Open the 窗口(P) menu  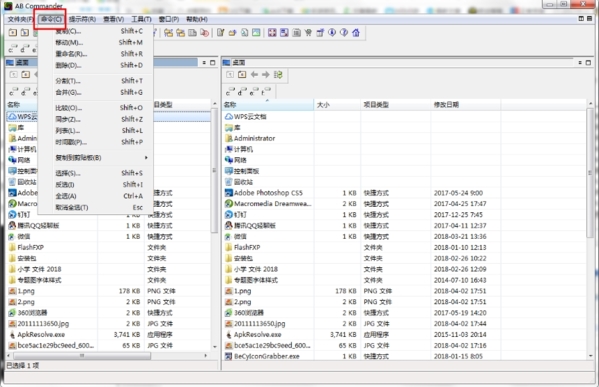tap(169, 19)
